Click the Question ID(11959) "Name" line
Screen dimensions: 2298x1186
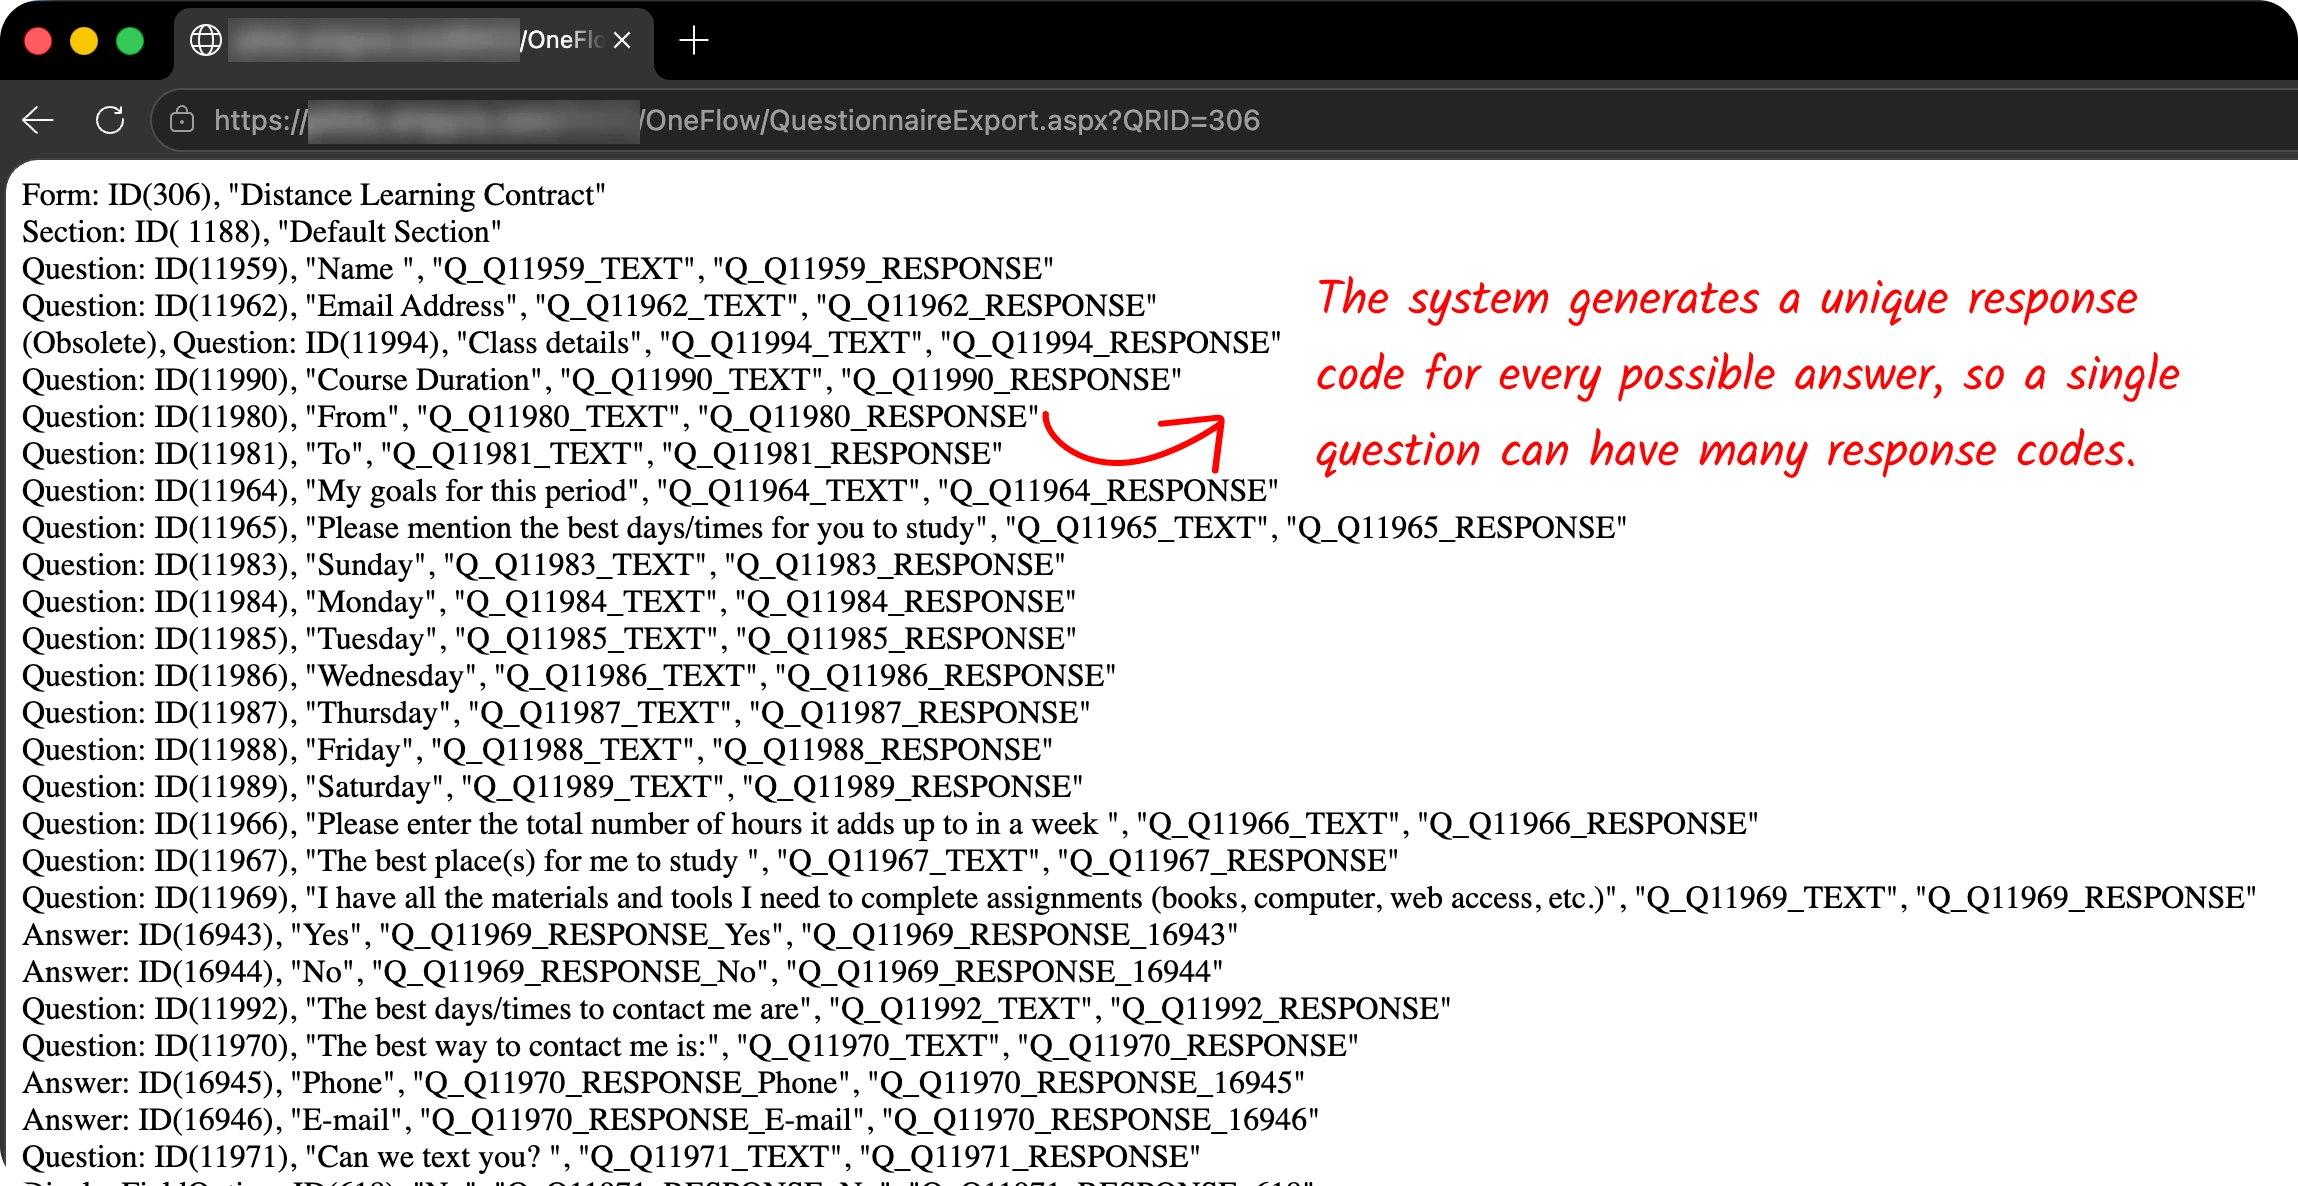[538, 268]
